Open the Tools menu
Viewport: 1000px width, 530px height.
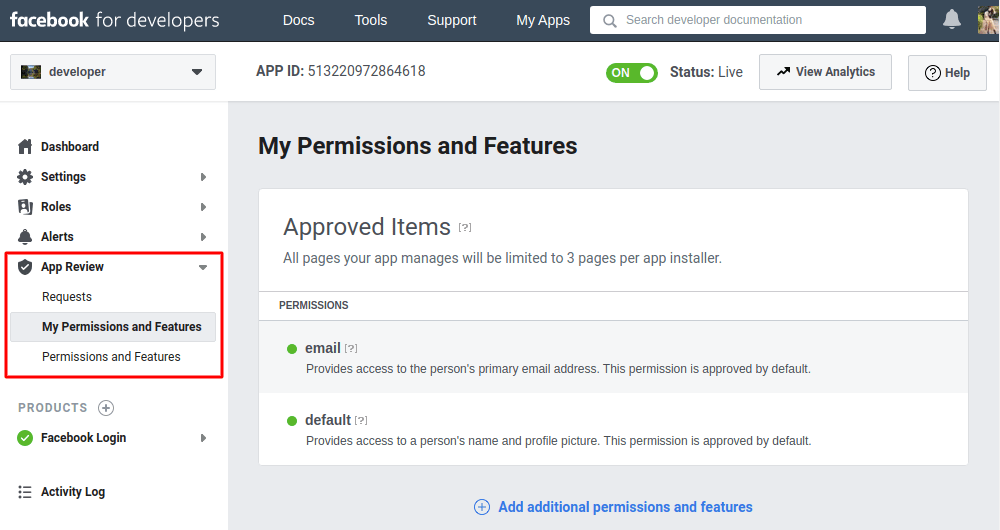(x=371, y=20)
